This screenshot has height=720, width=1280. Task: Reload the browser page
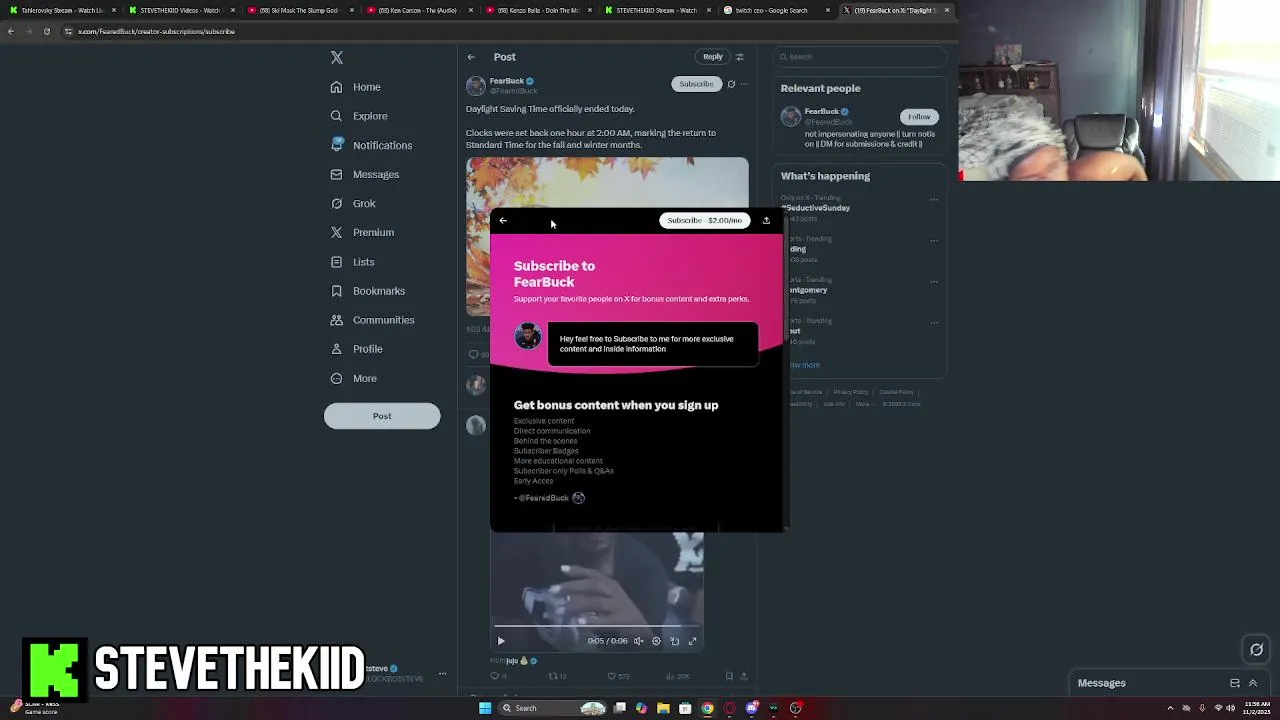tap(46, 31)
